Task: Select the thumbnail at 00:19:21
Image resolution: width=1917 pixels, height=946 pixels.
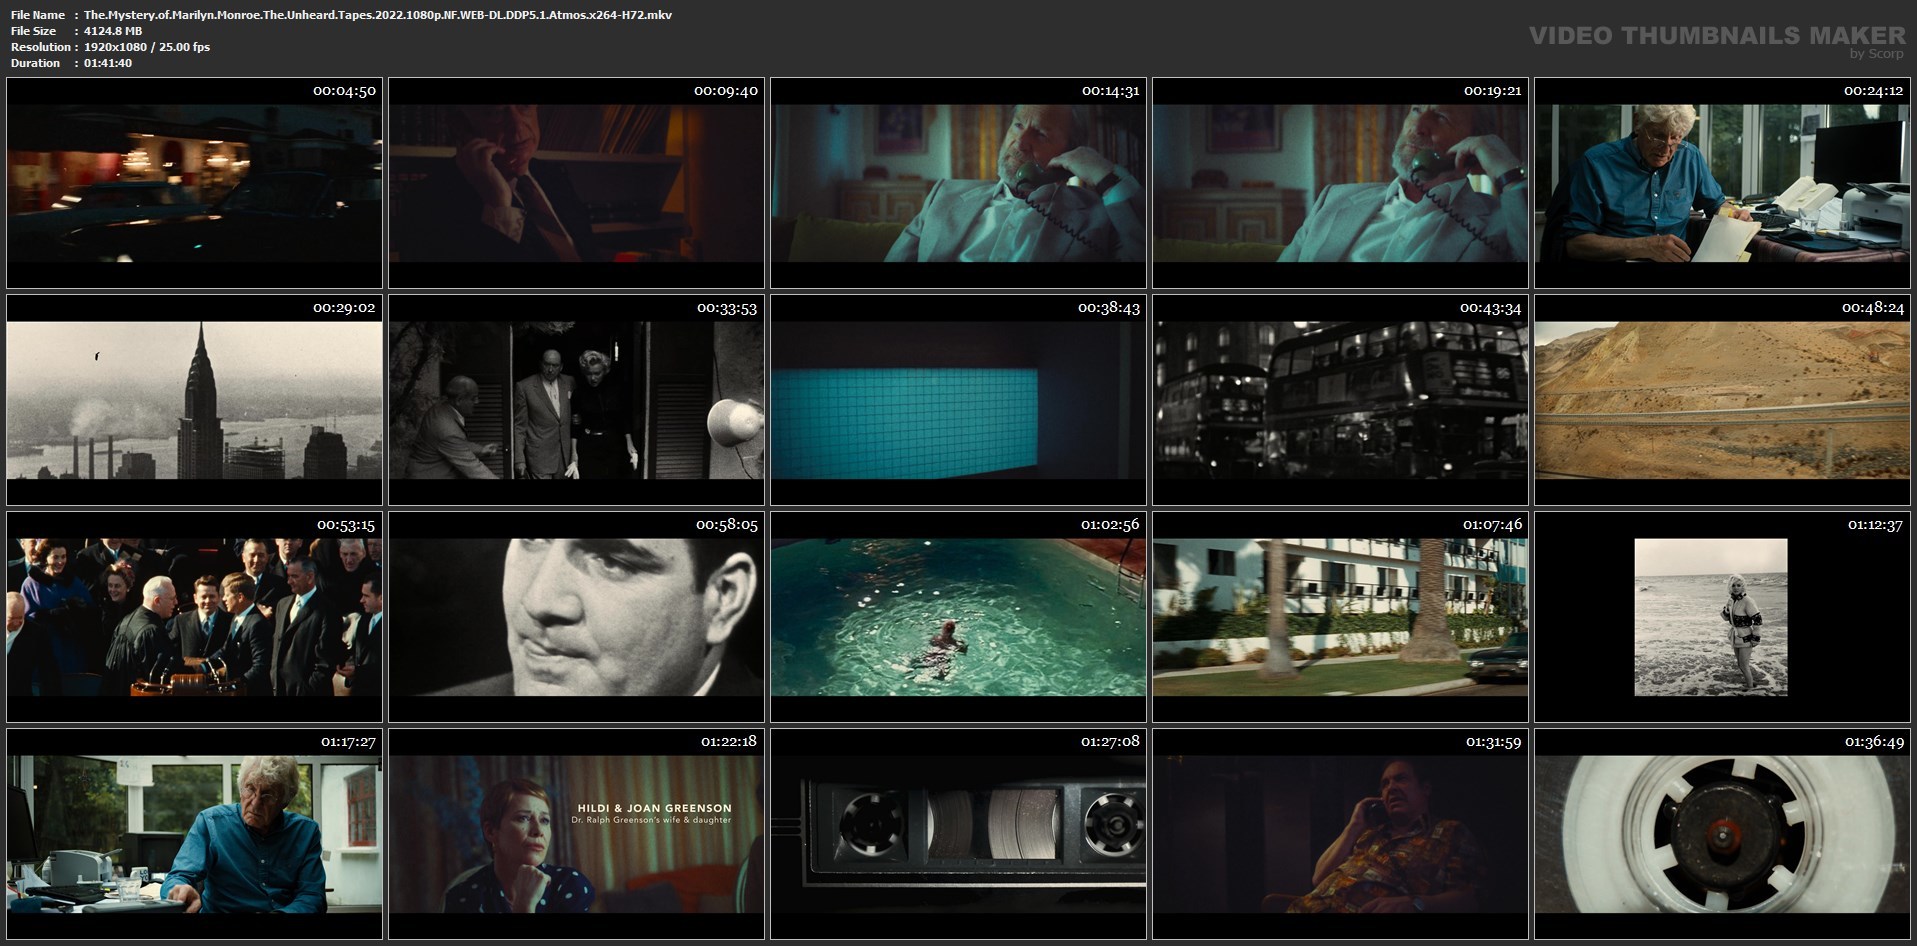Action: (1340, 183)
